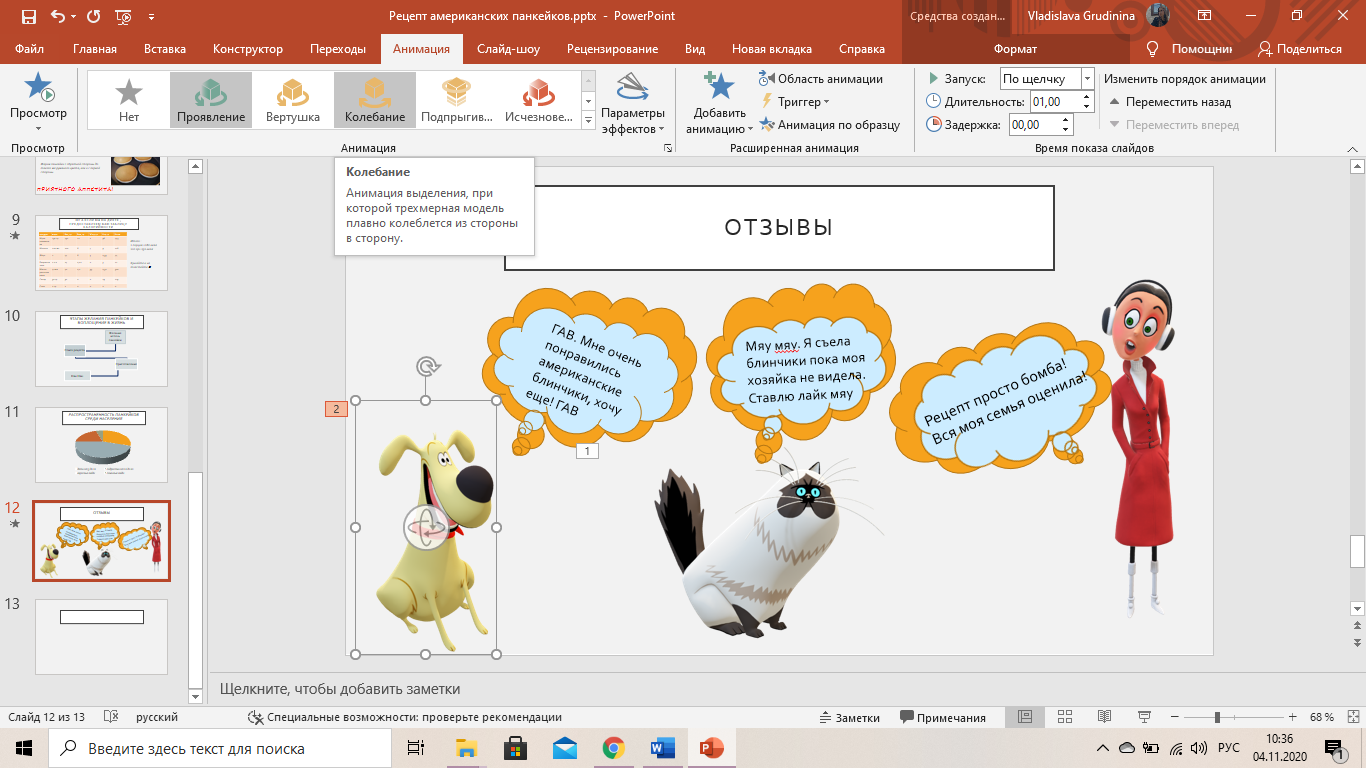Select the 'Исчезновение' animation effect
The image size is (1366, 768).
[x=539, y=100]
